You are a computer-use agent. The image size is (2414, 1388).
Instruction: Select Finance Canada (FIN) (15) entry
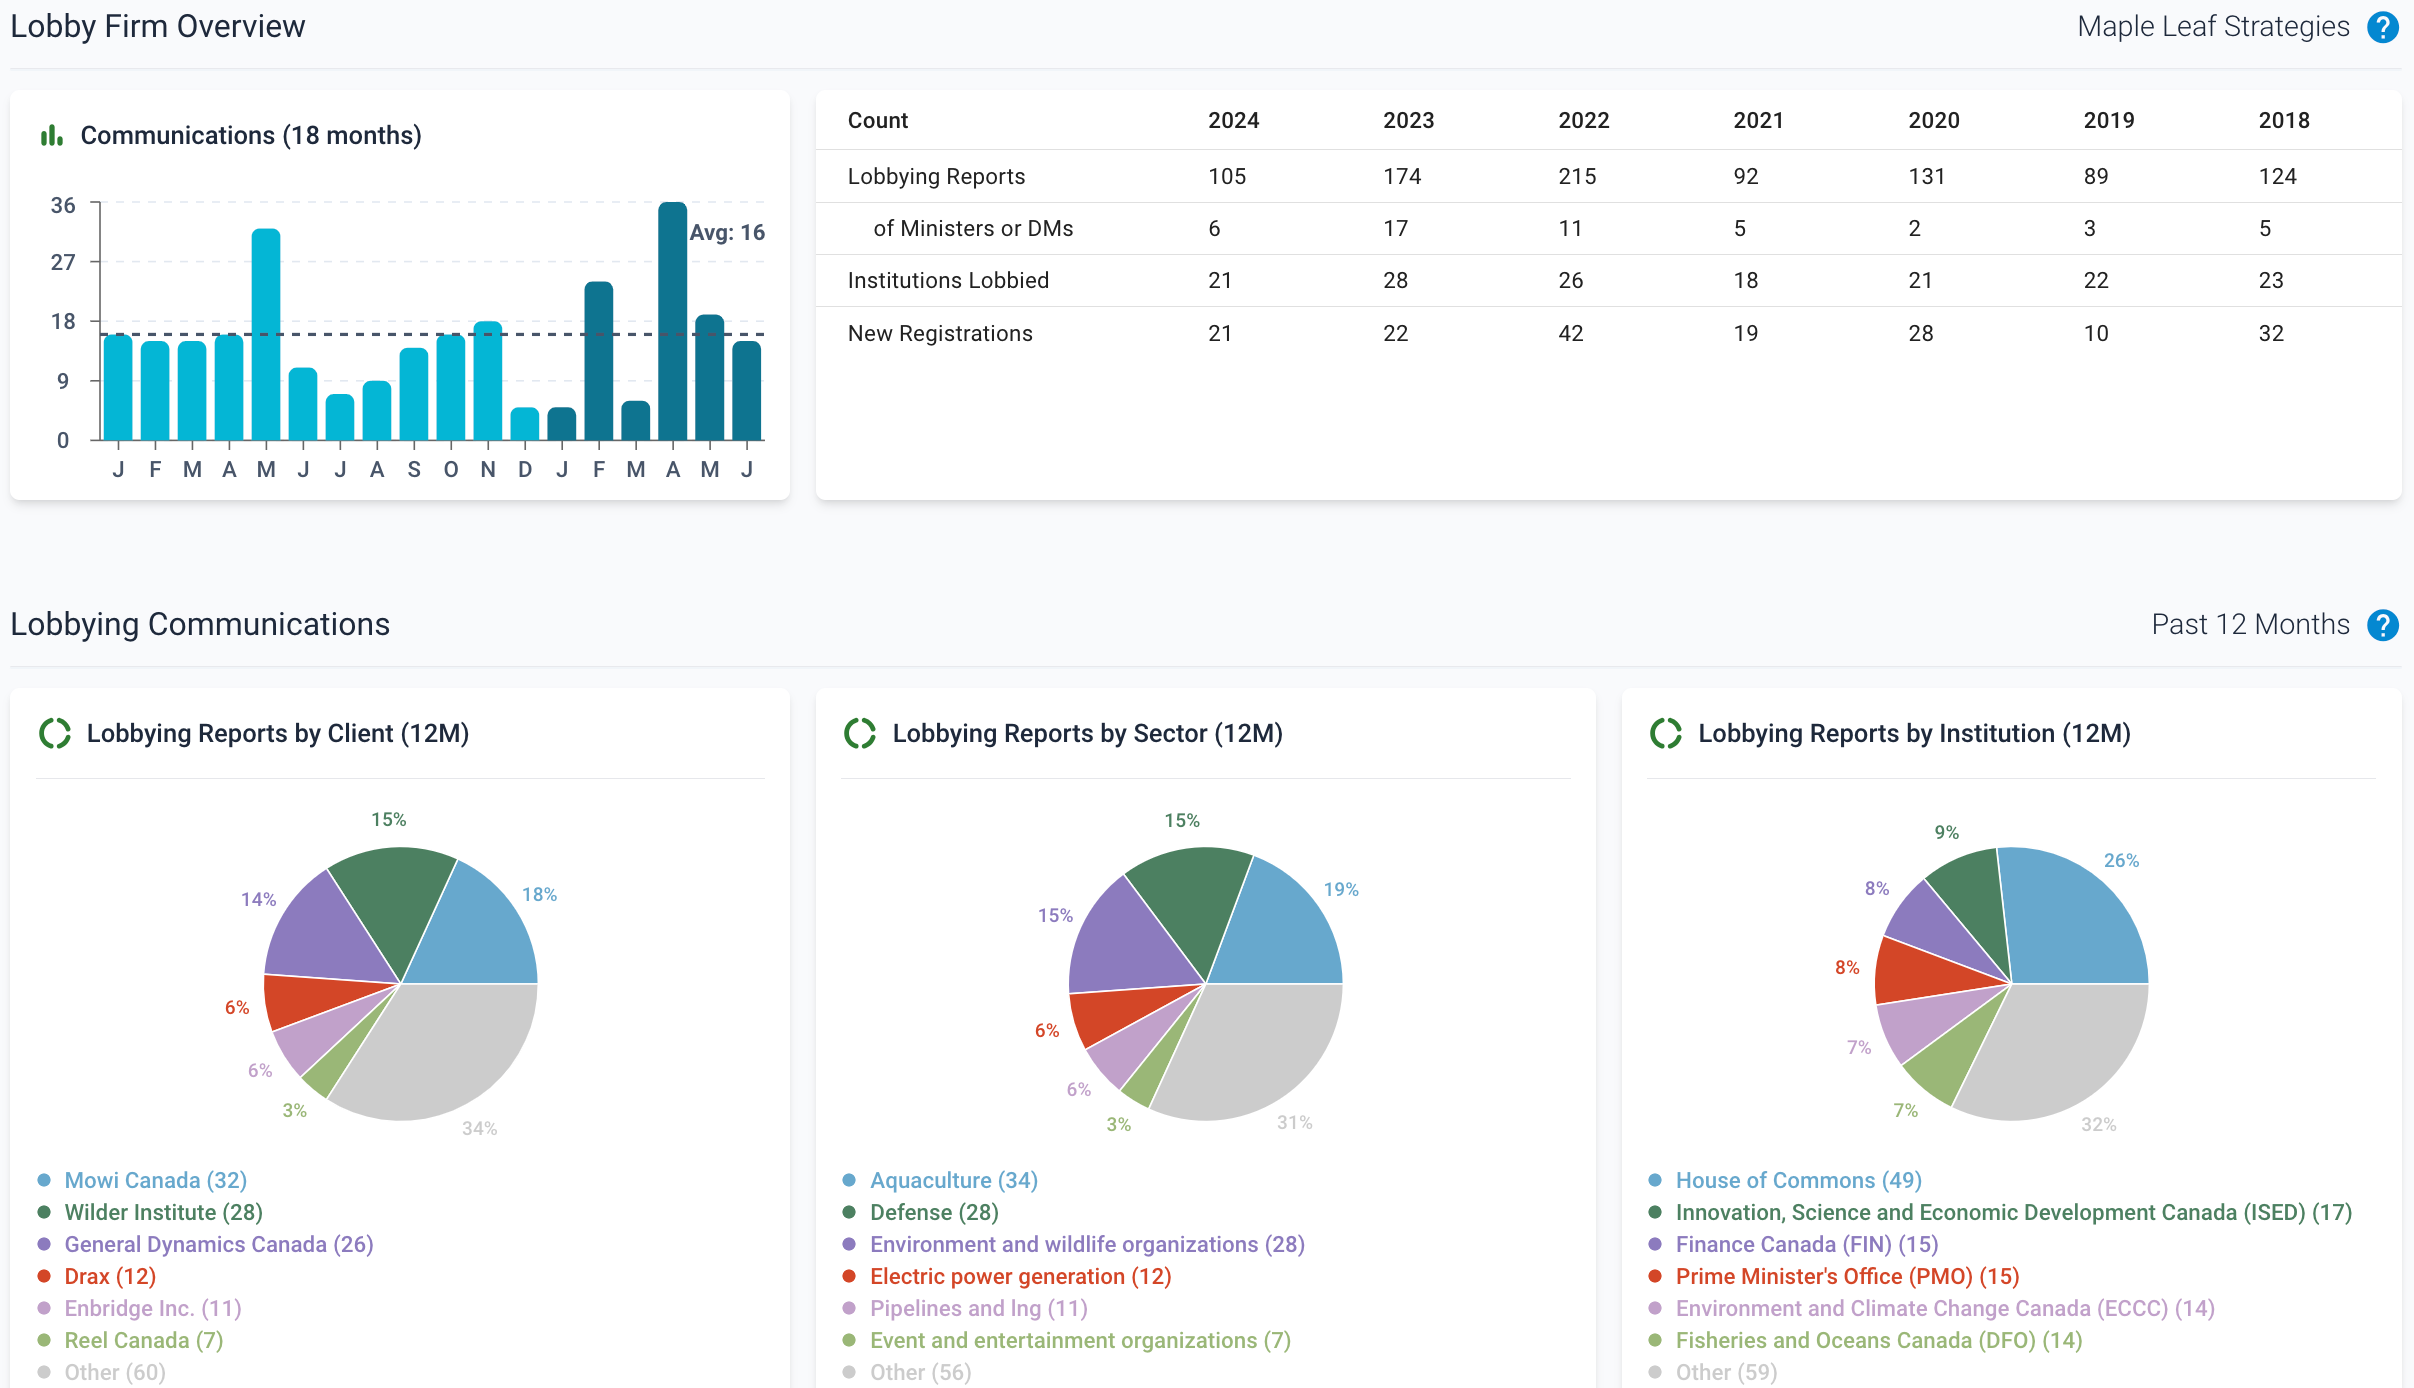1806,1244
